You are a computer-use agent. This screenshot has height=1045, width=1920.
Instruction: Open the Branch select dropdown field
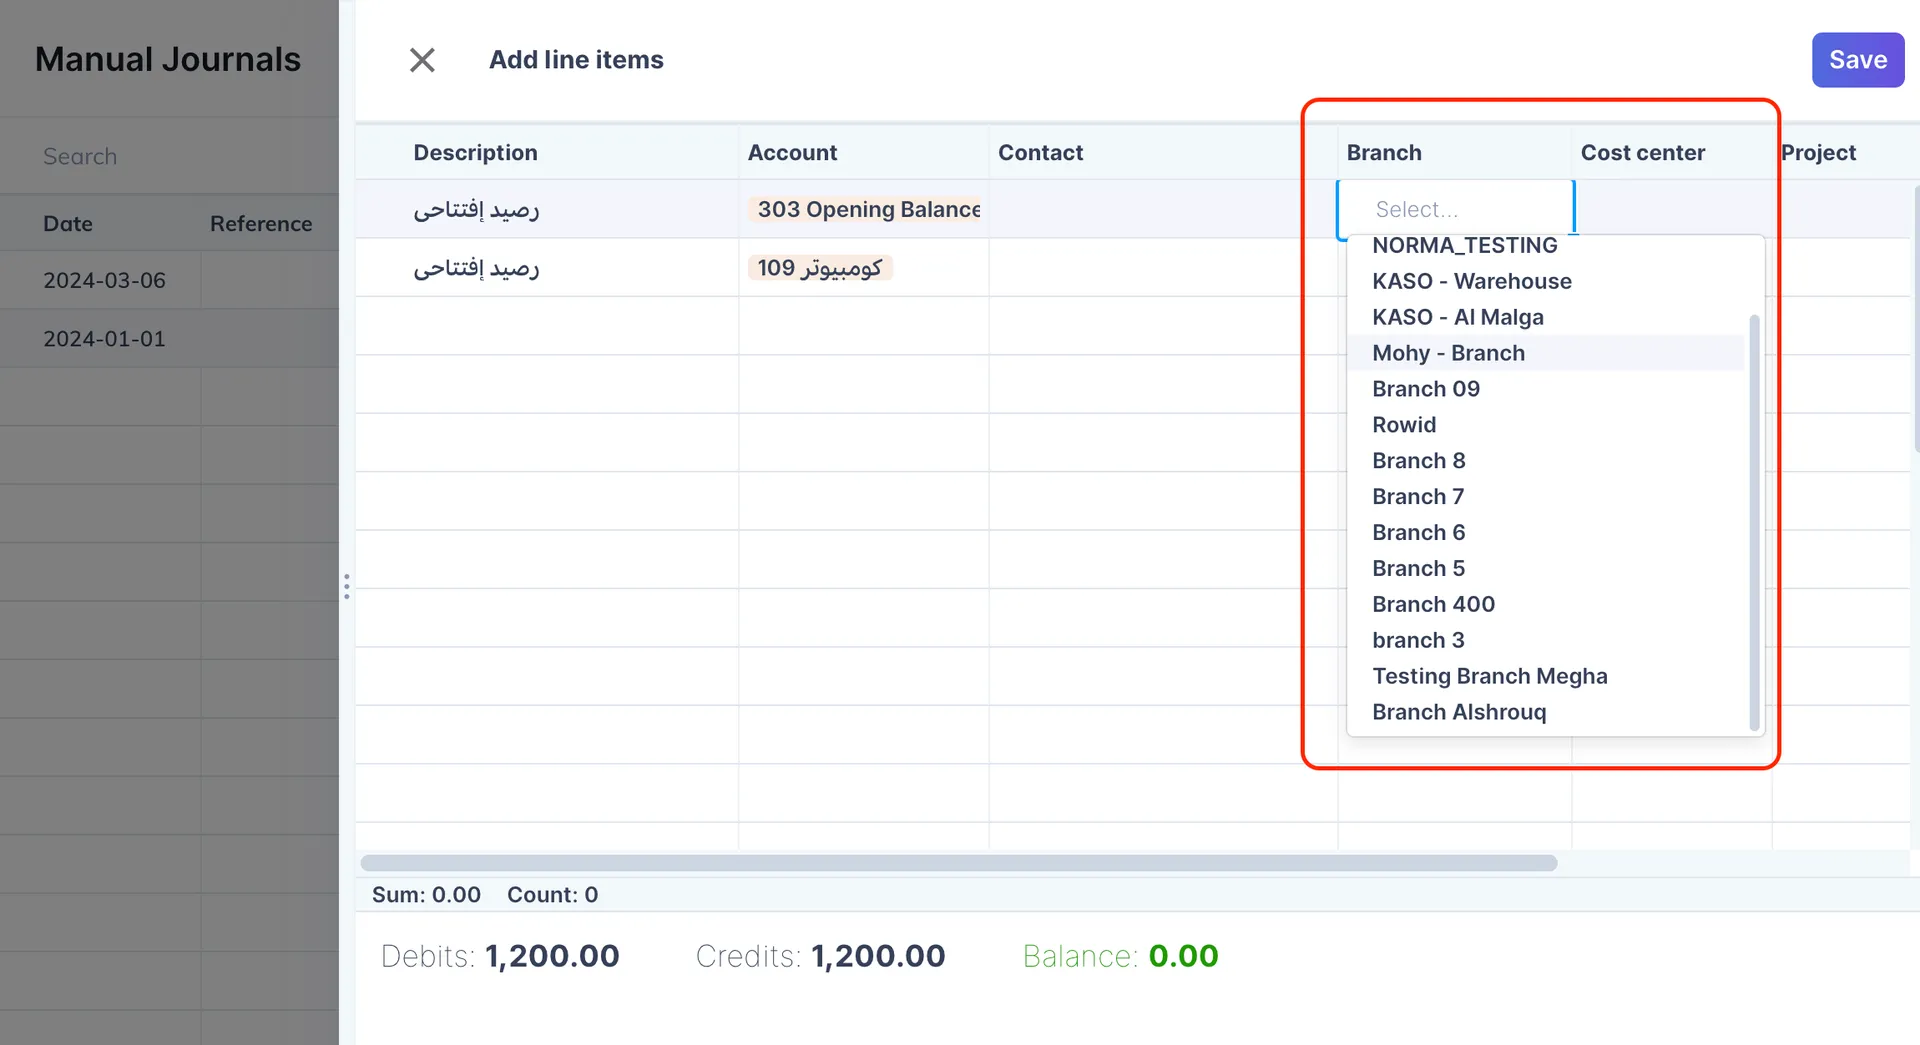1454,210
